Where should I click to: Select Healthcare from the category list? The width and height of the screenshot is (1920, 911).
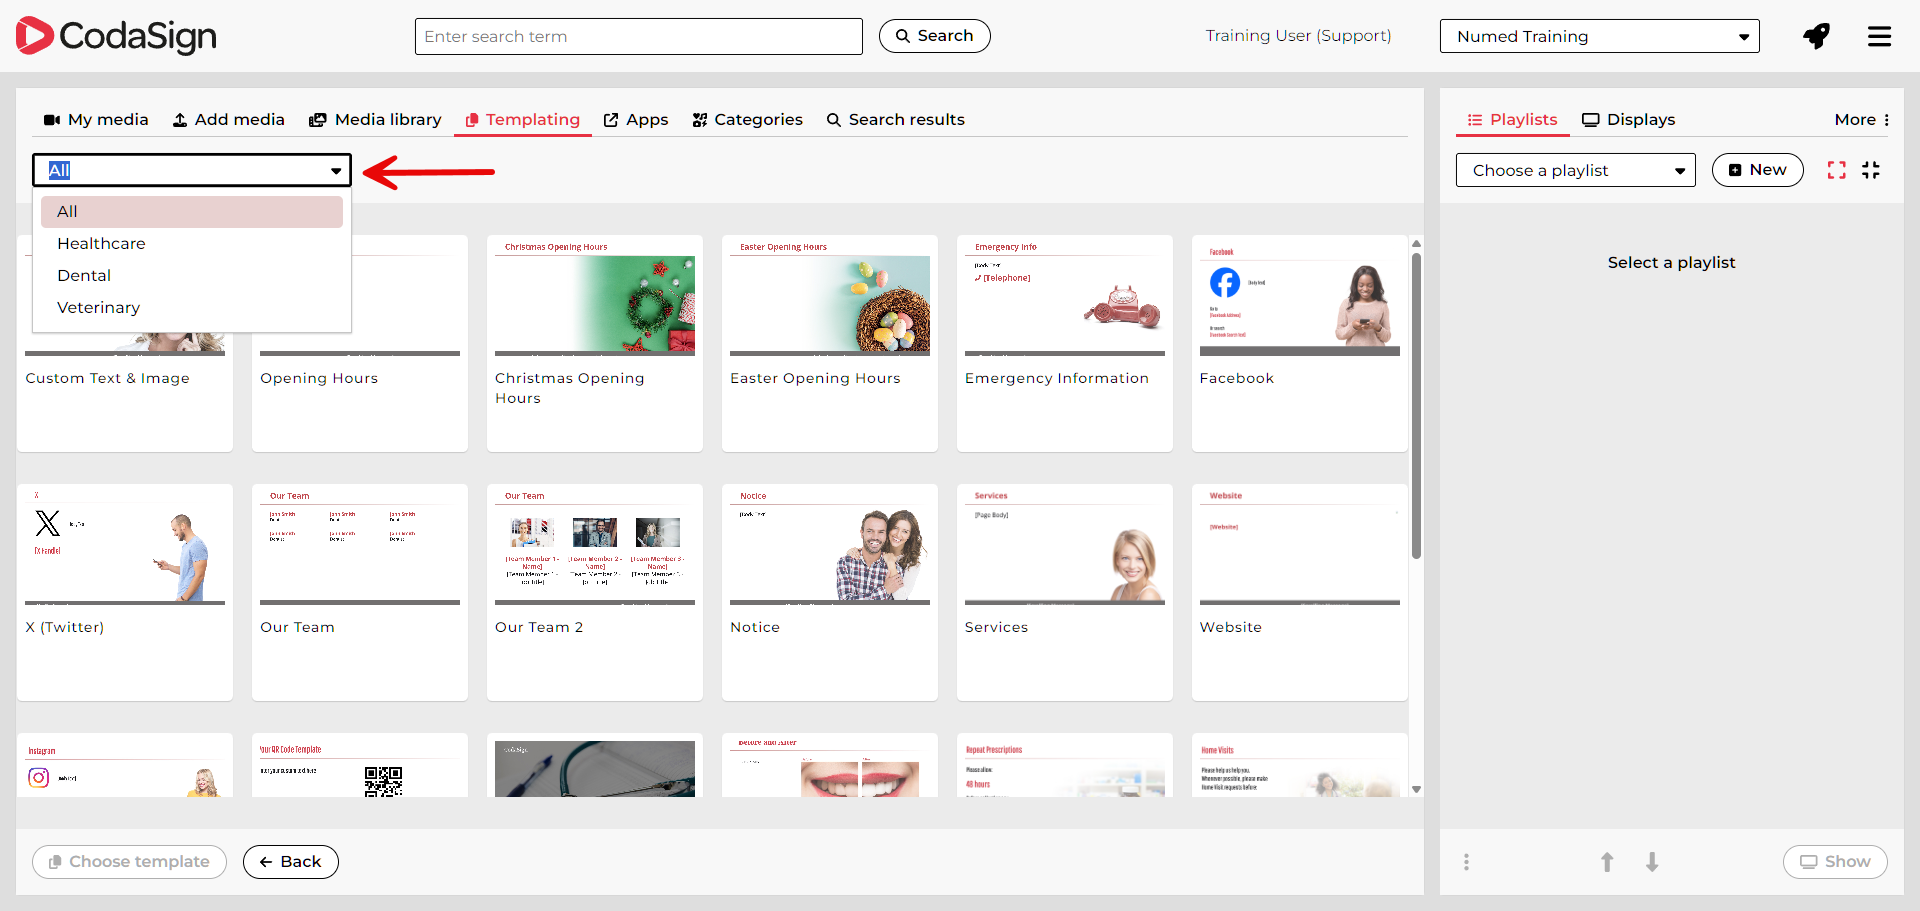(x=101, y=243)
